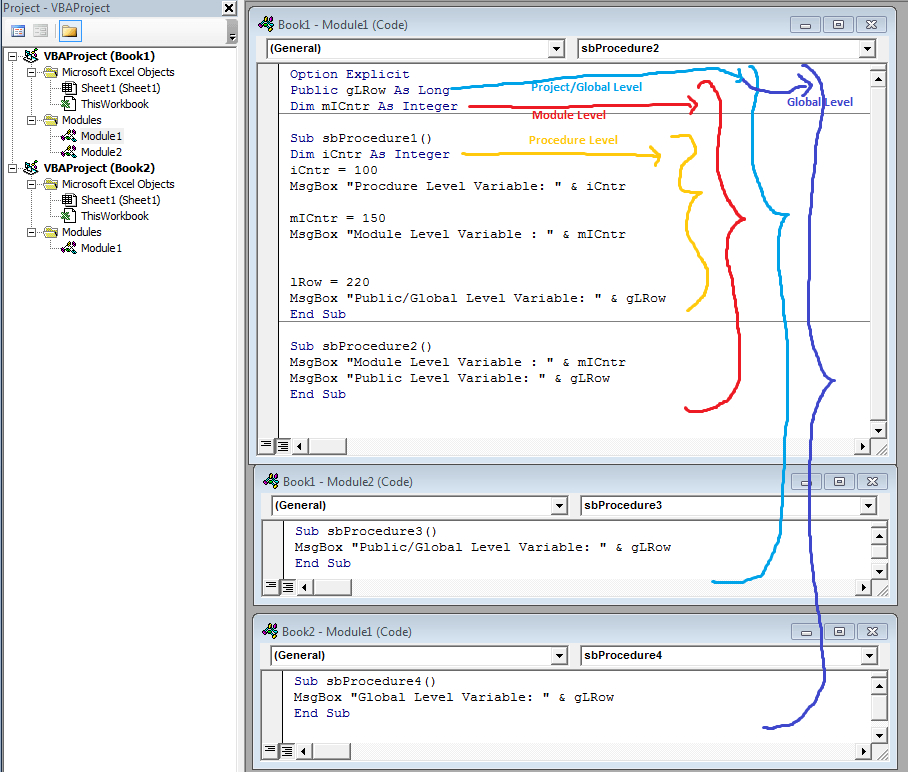Click the View Code icon in Project Explorer
This screenshot has width=908, height=772.
[17, 30]
